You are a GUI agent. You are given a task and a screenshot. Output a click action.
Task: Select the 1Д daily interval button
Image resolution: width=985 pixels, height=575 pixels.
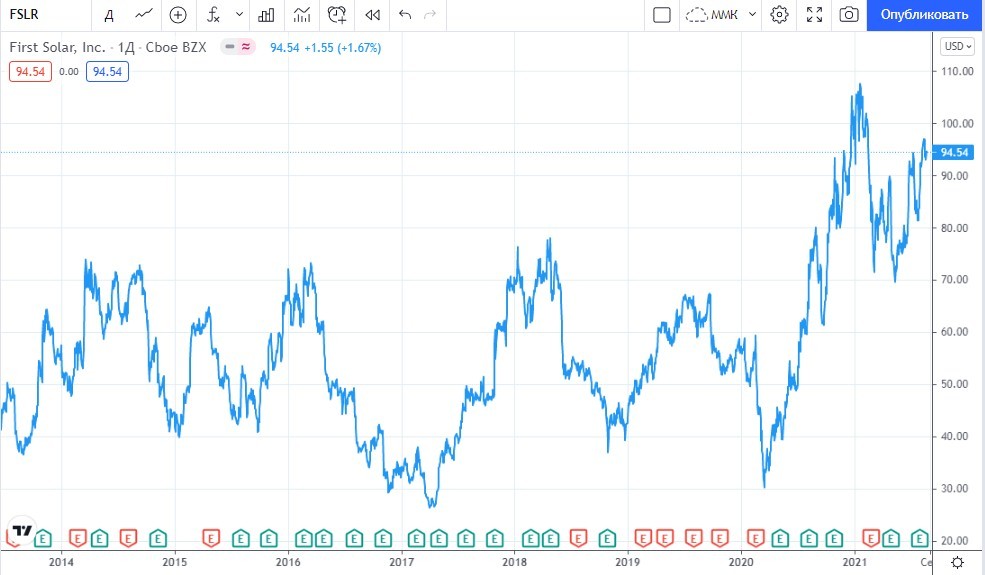pos(108,15)
